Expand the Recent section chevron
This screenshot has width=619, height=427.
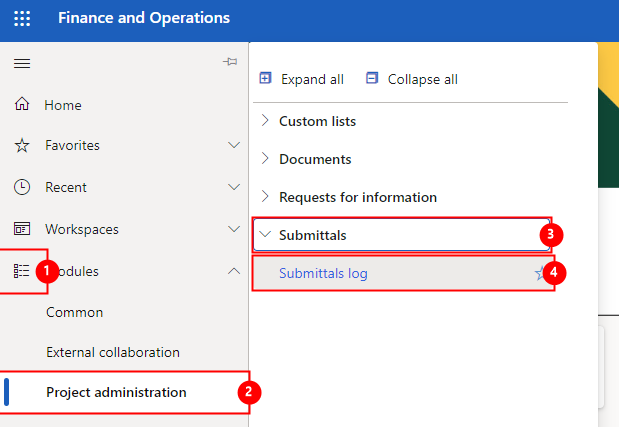point(234,187)
